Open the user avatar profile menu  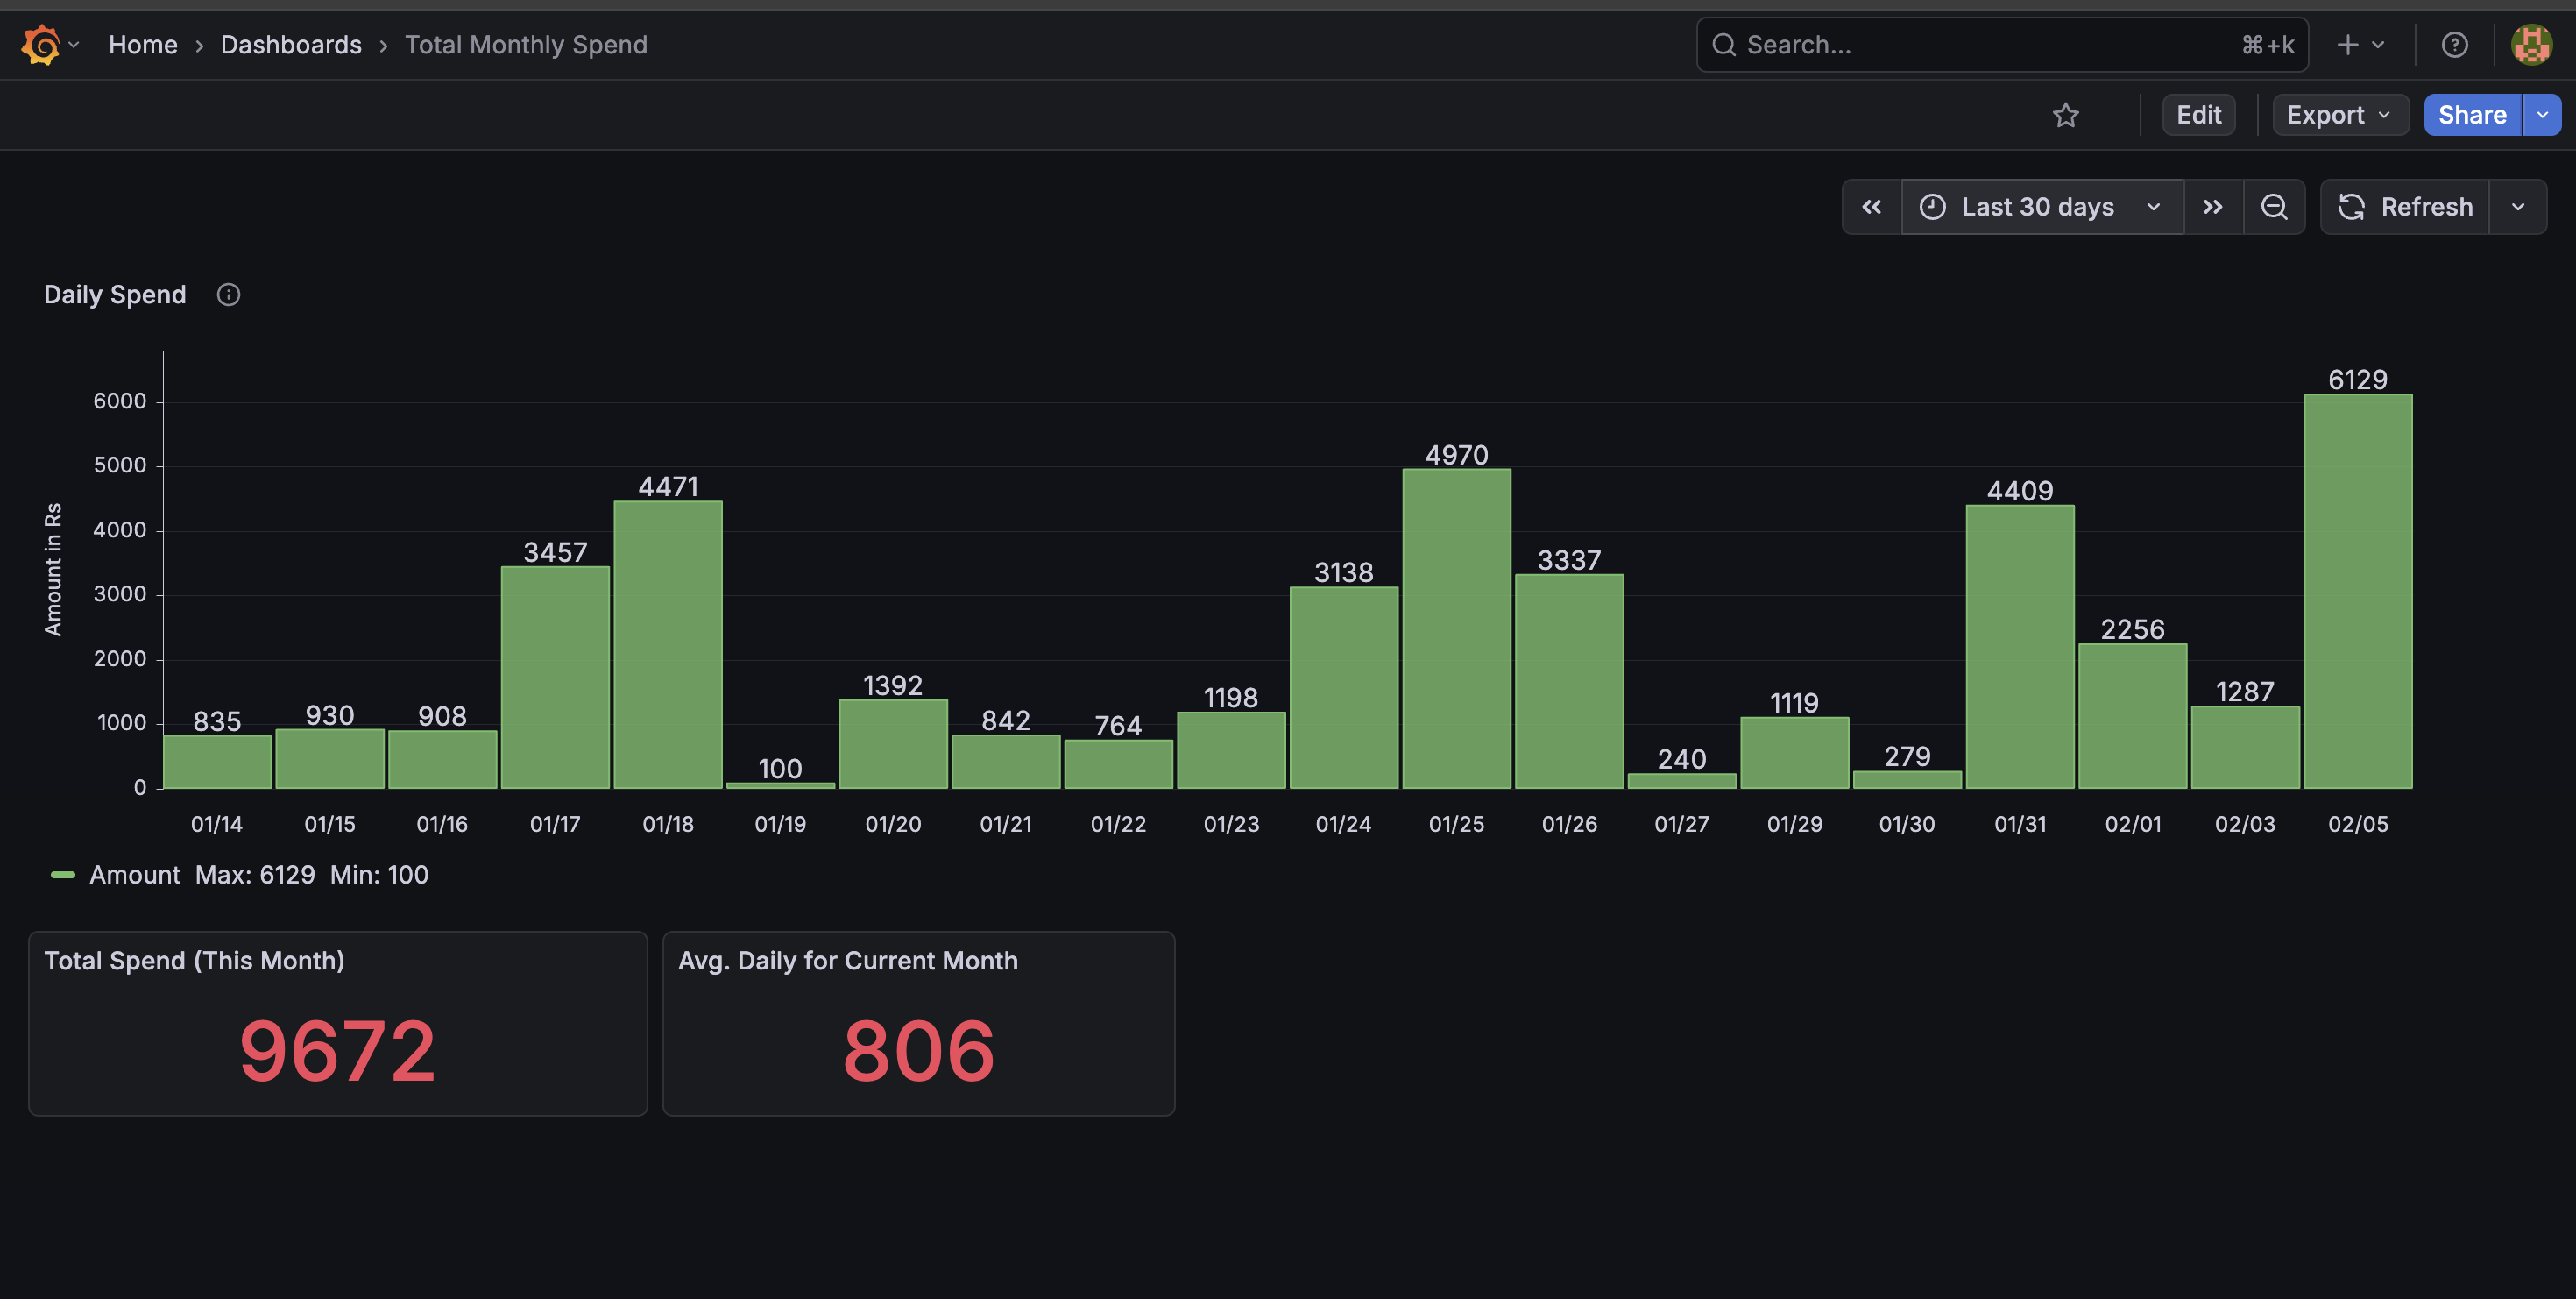click(x=2531, y=45)
